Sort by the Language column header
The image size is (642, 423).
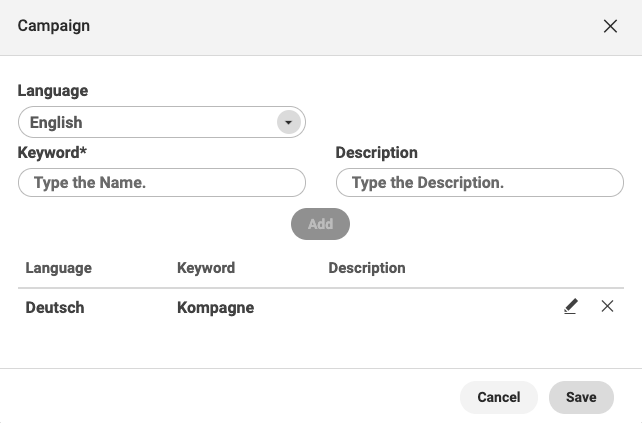(59, 268)
